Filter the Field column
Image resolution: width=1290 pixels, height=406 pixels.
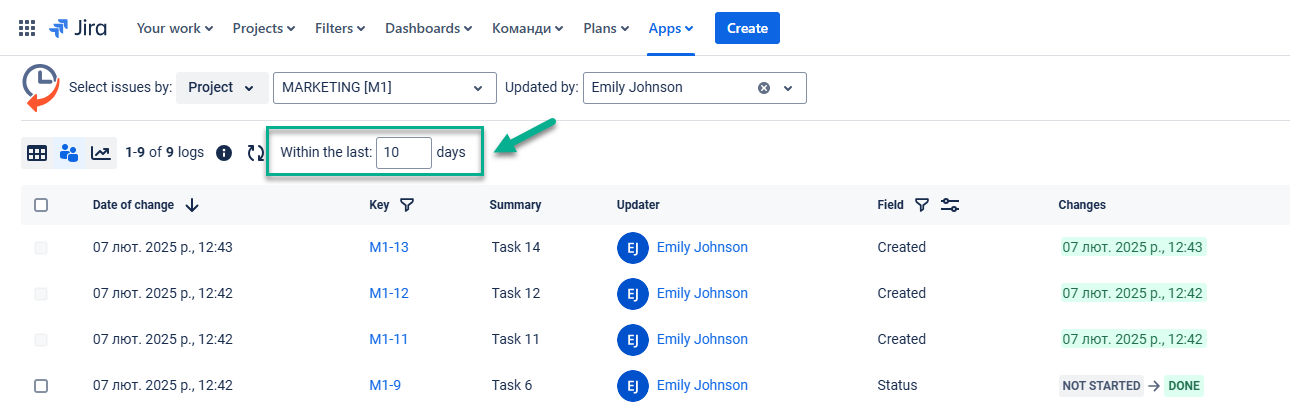922,205
